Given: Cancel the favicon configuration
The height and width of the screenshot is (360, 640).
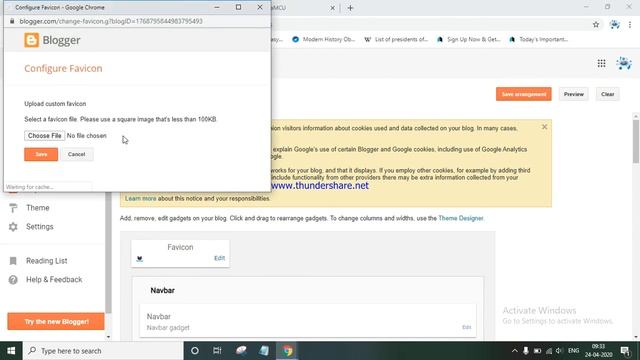Looking at the screenshot, I should coord(76,154).
